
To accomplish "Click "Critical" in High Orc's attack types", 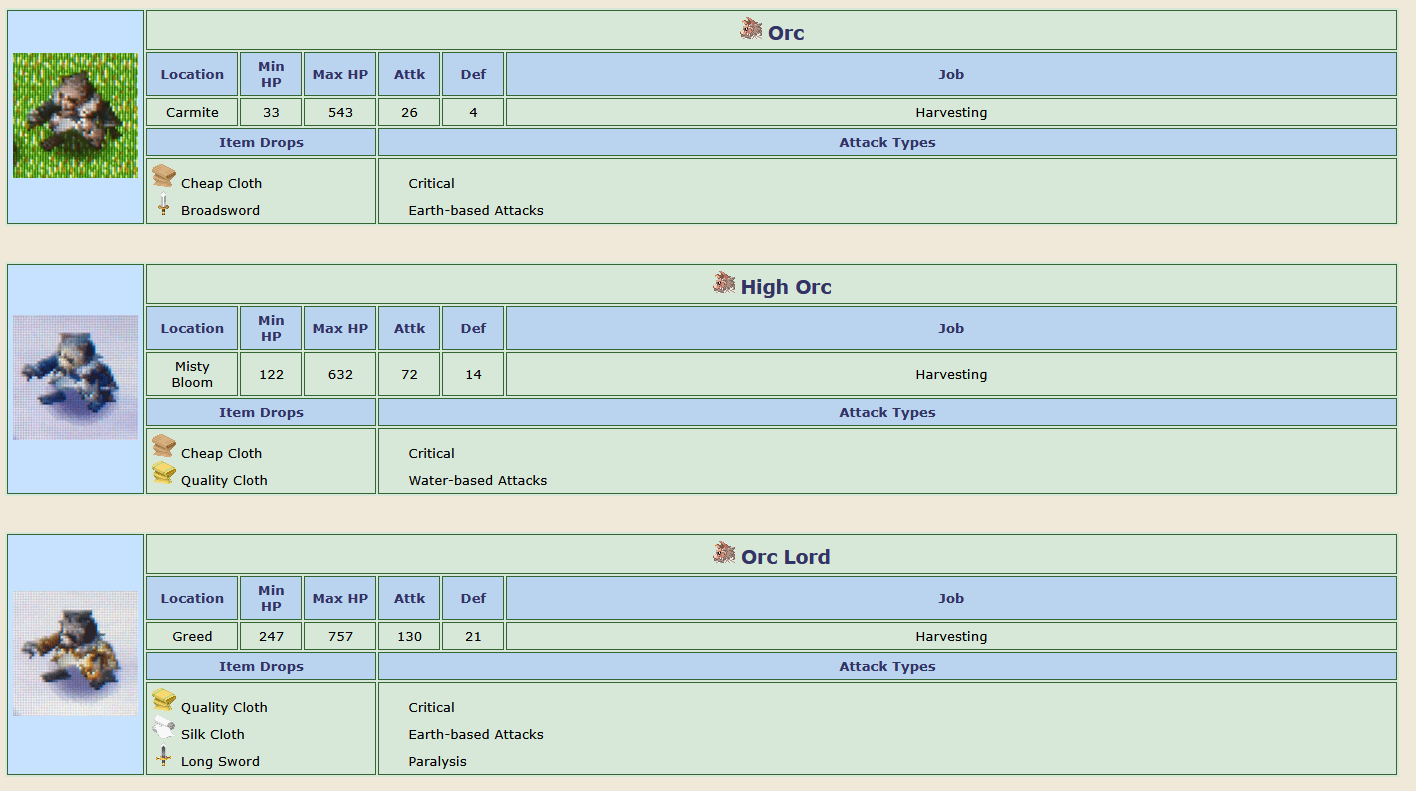I will (x=431, y=453).
